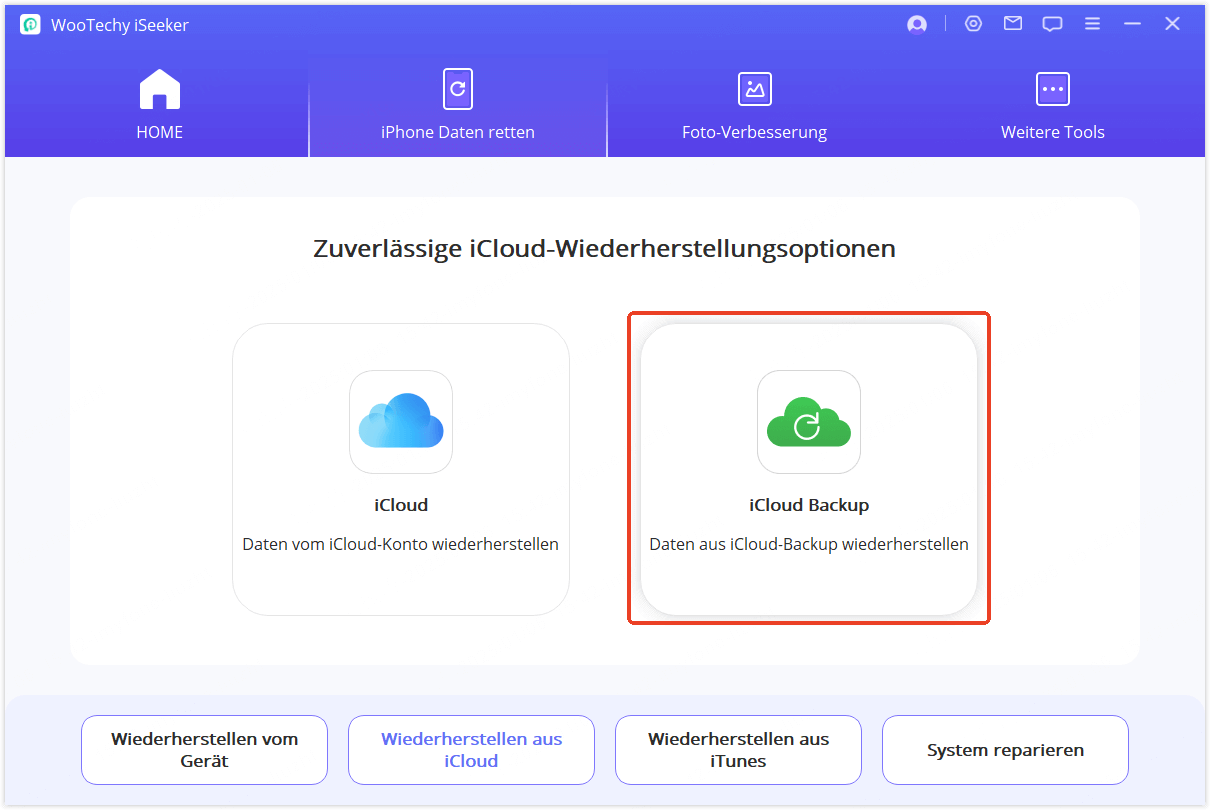Image resolution: width=1210 pixels, height=810 pixels.
Task: Click Wiederherstellen aus iTunes
Action: click(738, 750)
